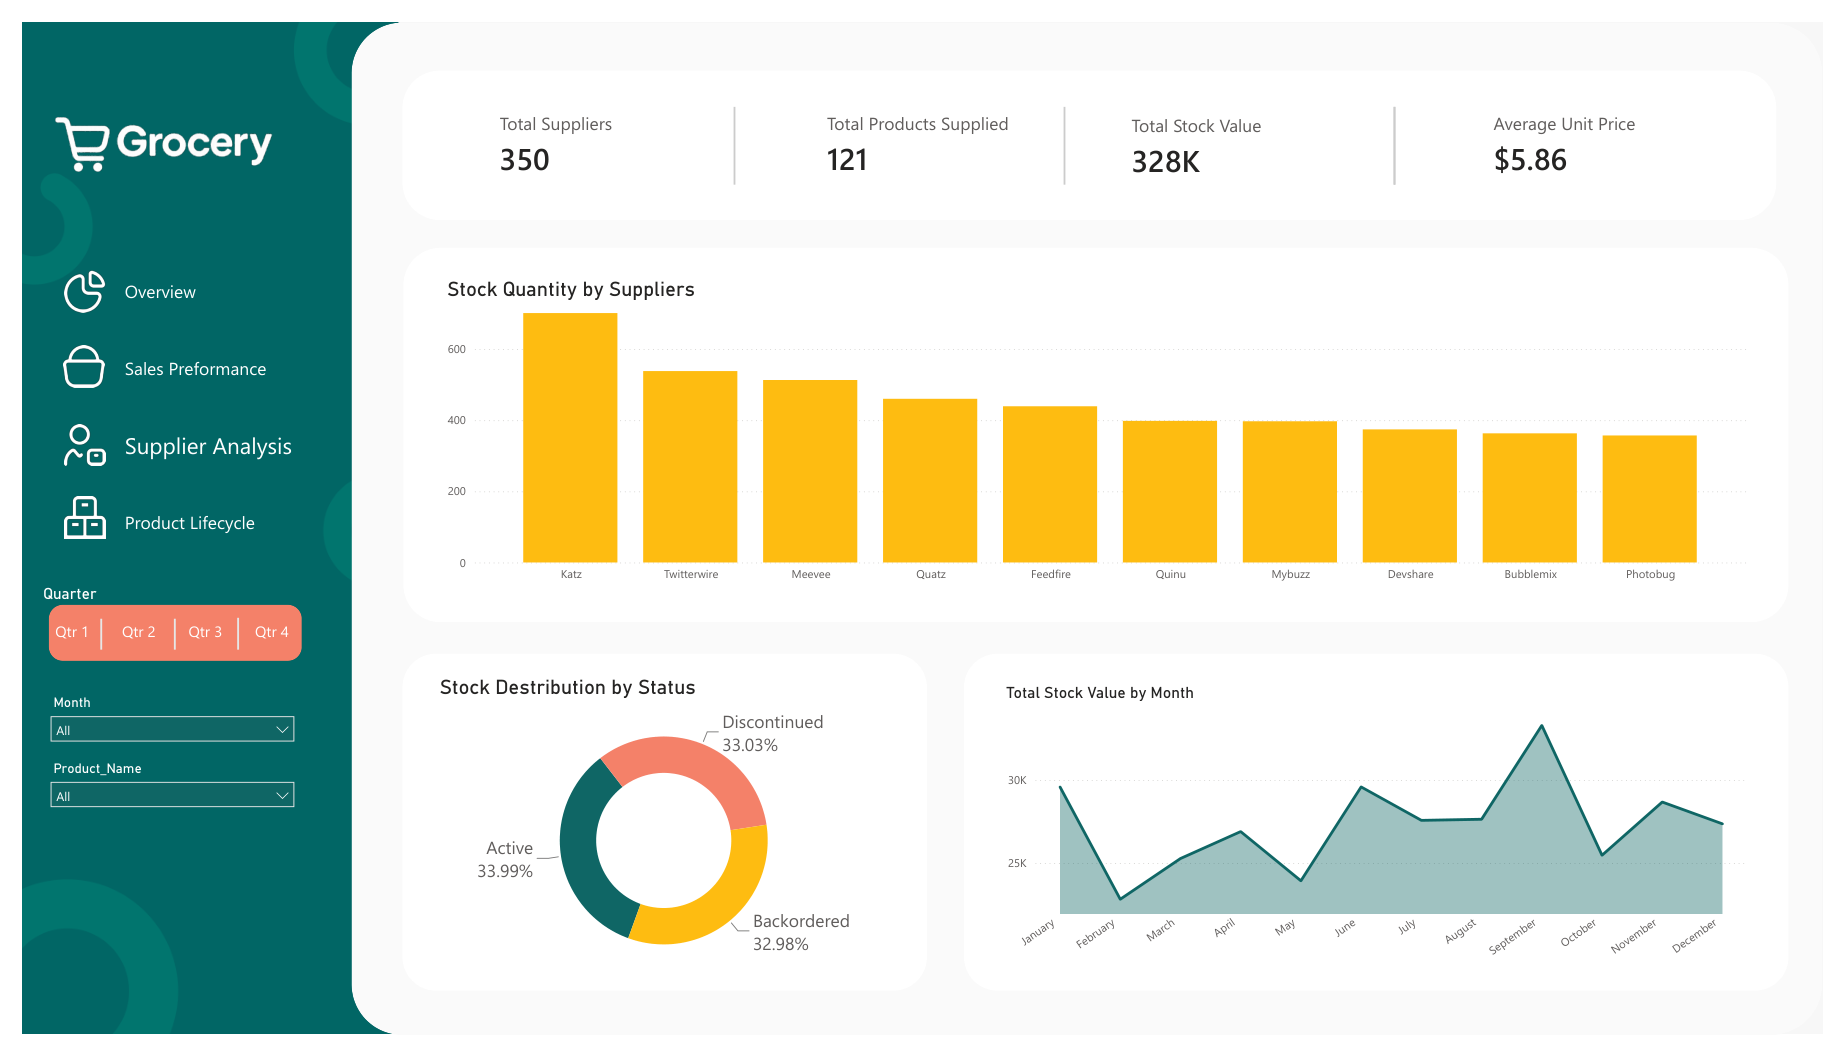Screen dimensions: 1845x1058
Task: Open the Sales Preformance page label
Action: (195, 369)
